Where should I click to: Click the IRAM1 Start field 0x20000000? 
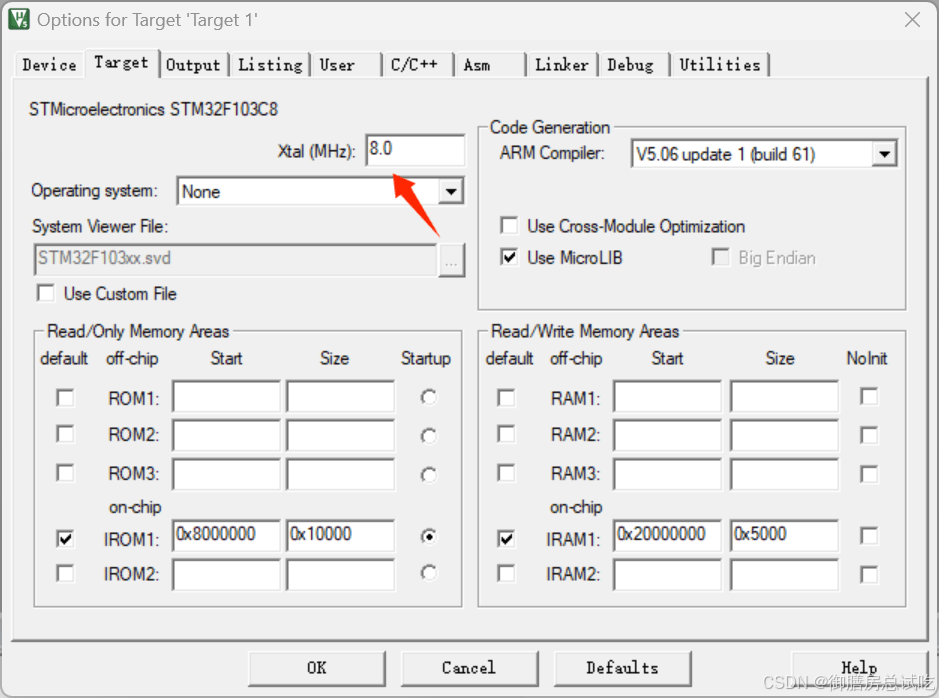click(x=667, y=535)
